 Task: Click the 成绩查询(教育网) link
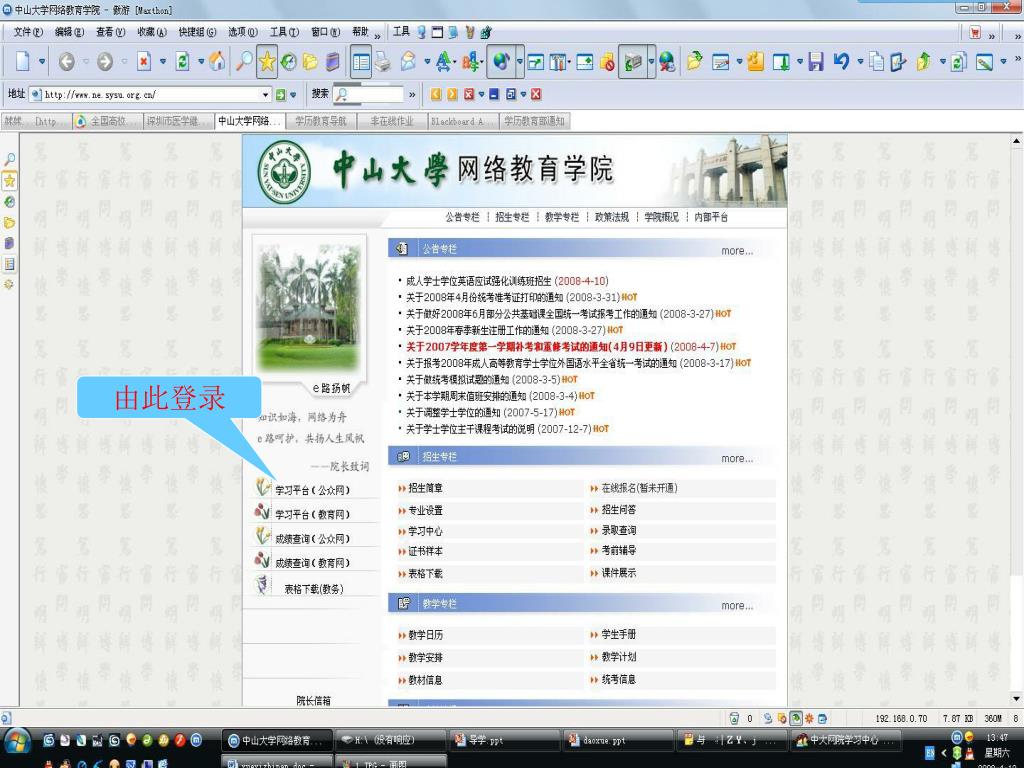pyautogui.click(x=312, y=563)
